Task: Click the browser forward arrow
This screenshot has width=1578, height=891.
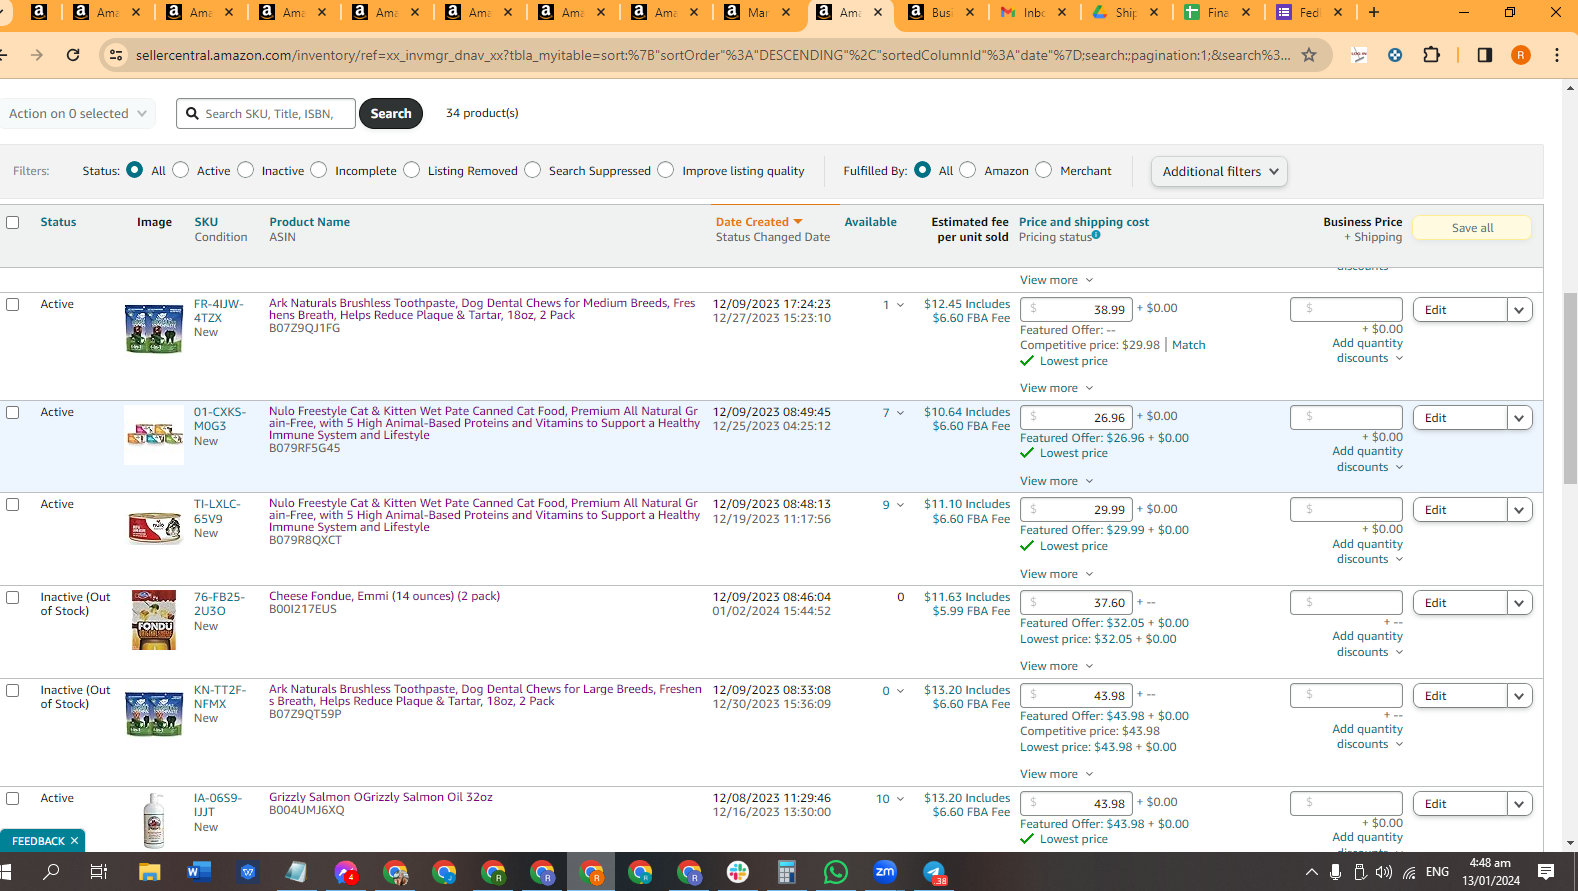Action: [x=37, y=55]
